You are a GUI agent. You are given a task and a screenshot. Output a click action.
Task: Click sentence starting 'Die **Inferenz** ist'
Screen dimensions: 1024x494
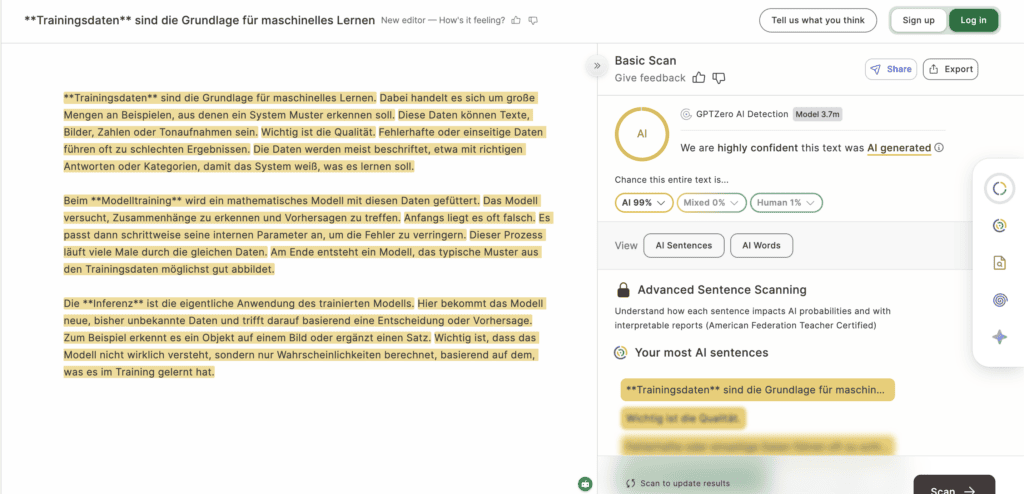tap(239, 303)
